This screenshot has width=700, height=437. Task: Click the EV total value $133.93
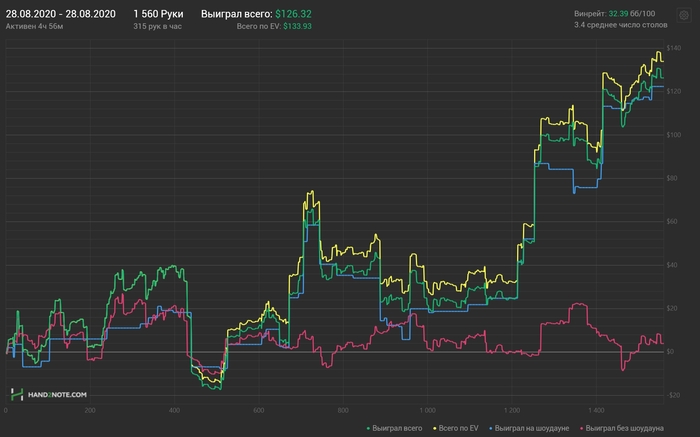(x=297, y=26)
